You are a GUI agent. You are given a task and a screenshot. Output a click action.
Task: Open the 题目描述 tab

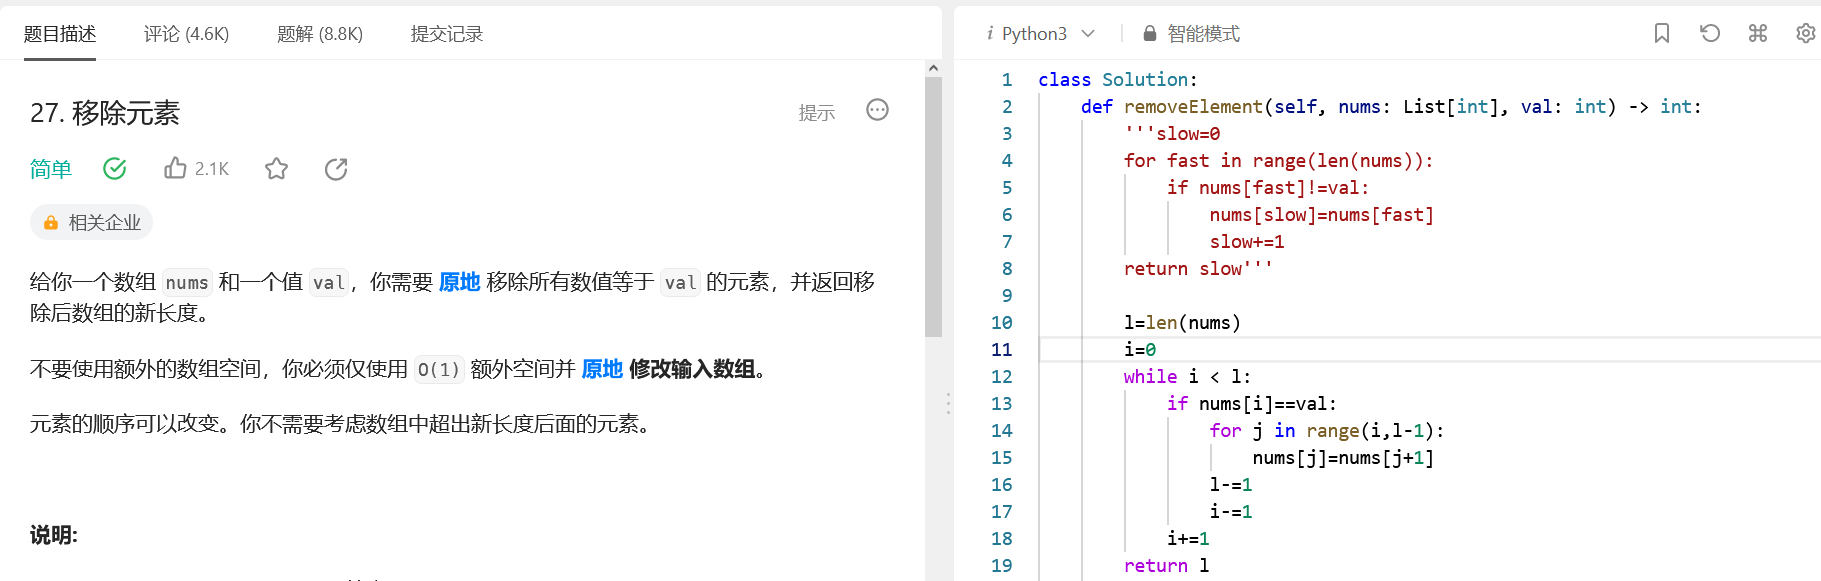(x=60, y=34)
